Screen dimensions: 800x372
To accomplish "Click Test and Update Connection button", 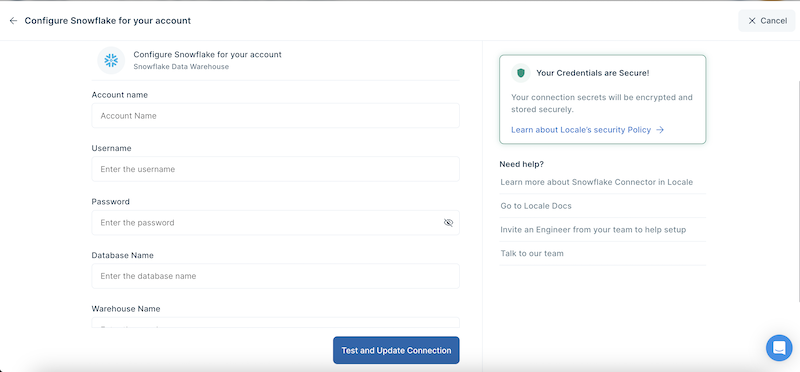I will pyautogui.click(x=396, y=351).
